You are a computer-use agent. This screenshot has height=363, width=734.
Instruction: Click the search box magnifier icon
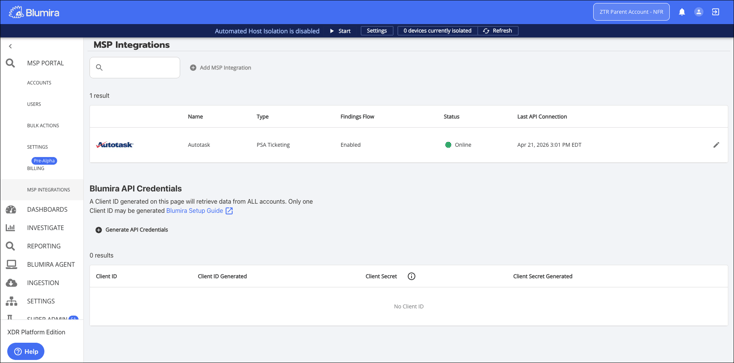[x=99, y=67]
